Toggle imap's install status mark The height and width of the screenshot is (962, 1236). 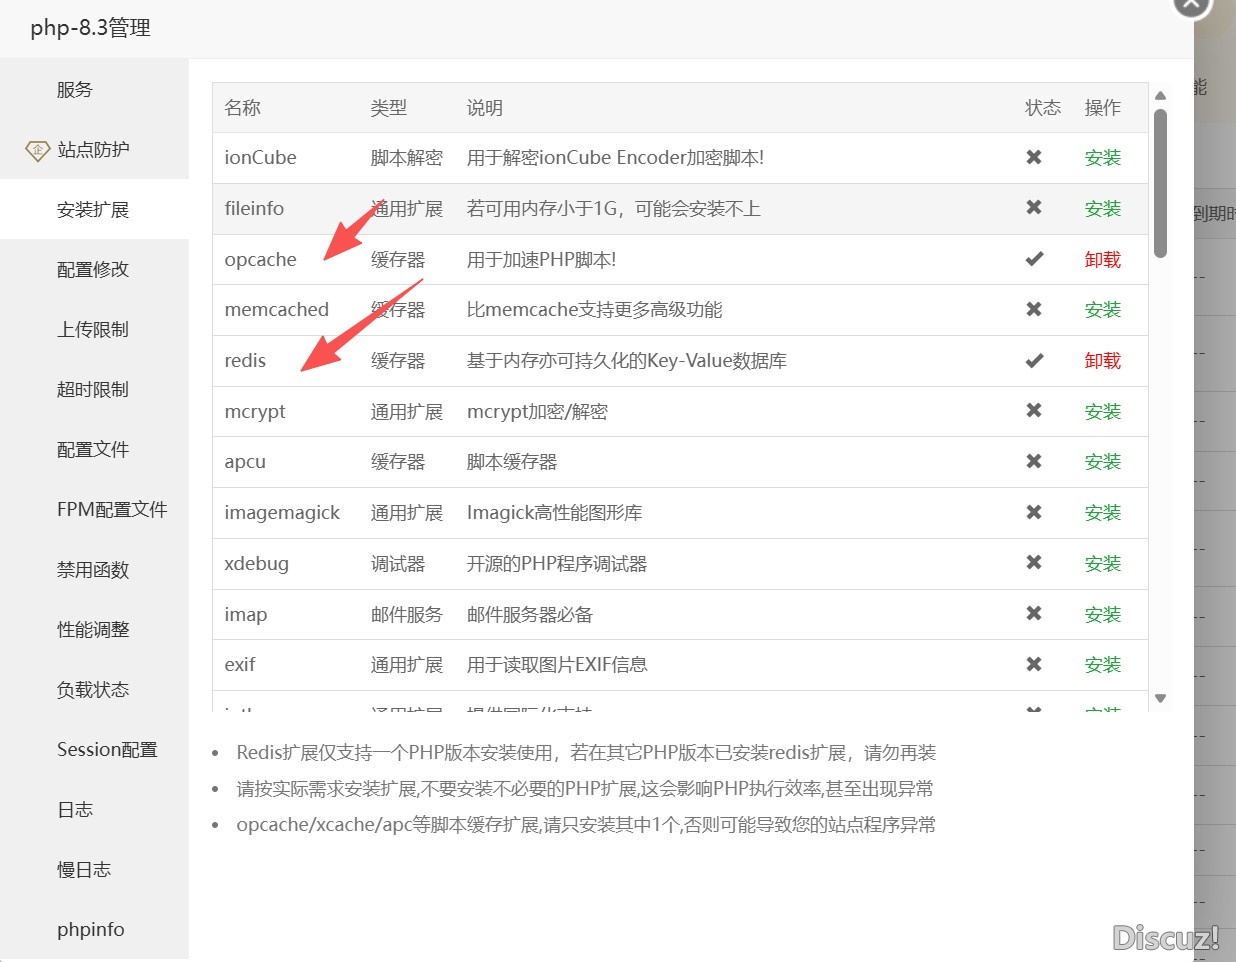point(1034,613)
